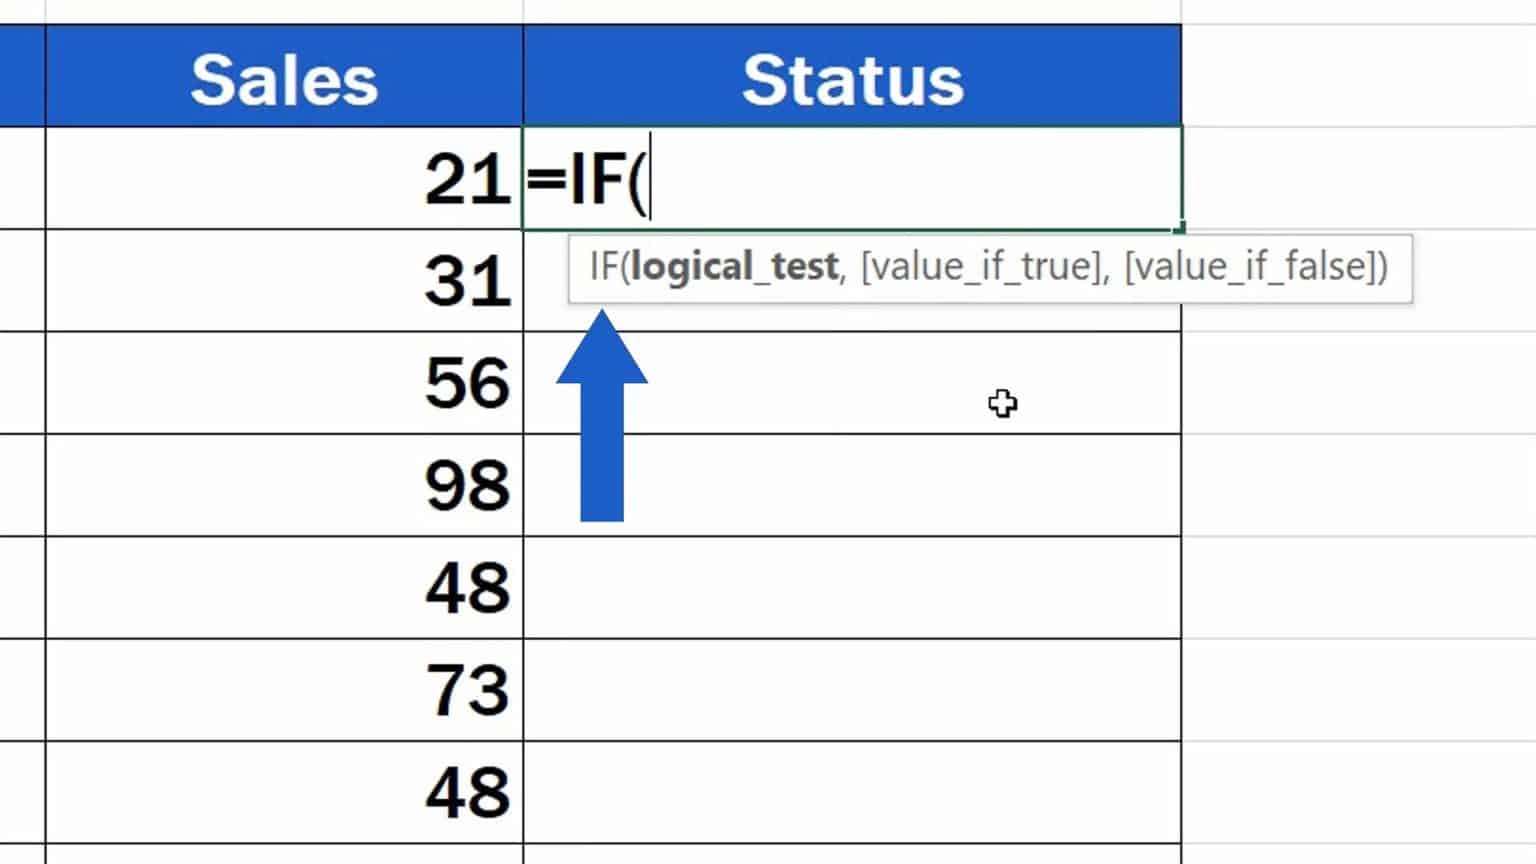Select the 48 cell directly below 98
This screenshot has height=864, width=1536.
pos(284,587)
